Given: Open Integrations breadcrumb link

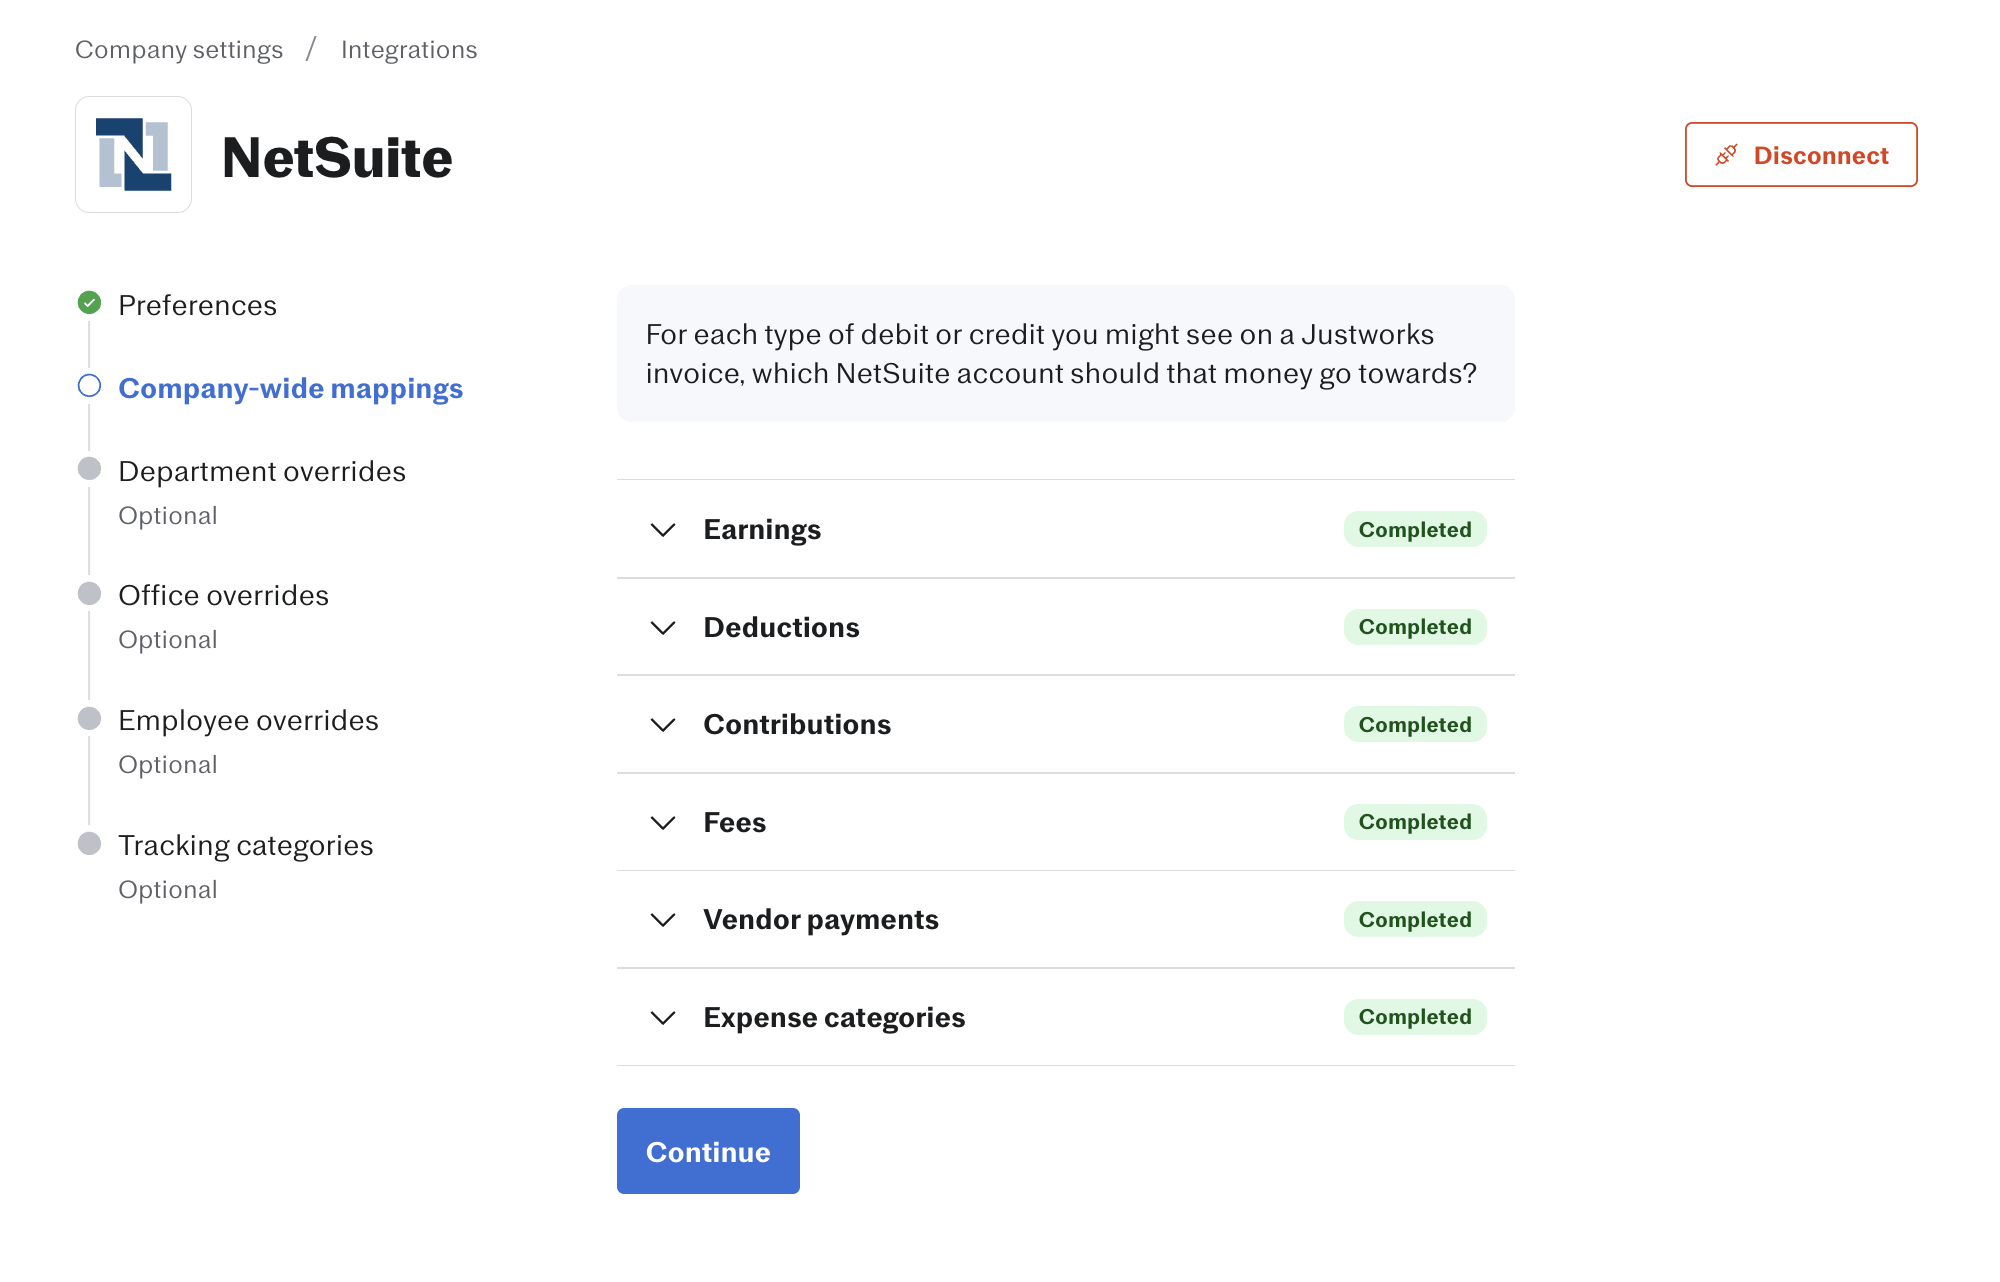Looking at the screenshot, I should point(409,50).
